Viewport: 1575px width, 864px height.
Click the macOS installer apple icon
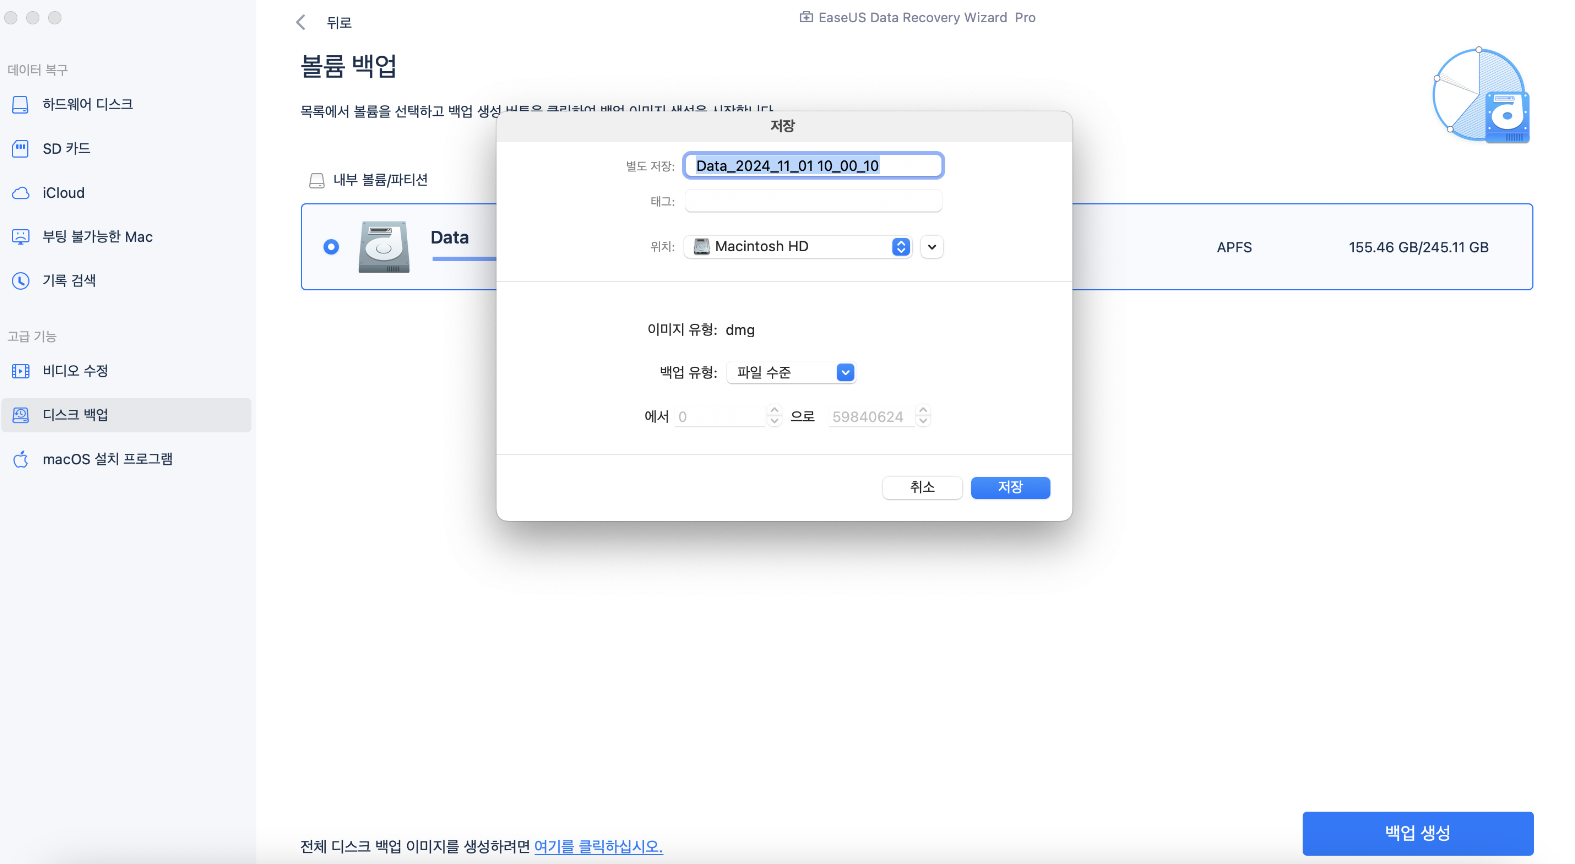(x=20, y=459)
